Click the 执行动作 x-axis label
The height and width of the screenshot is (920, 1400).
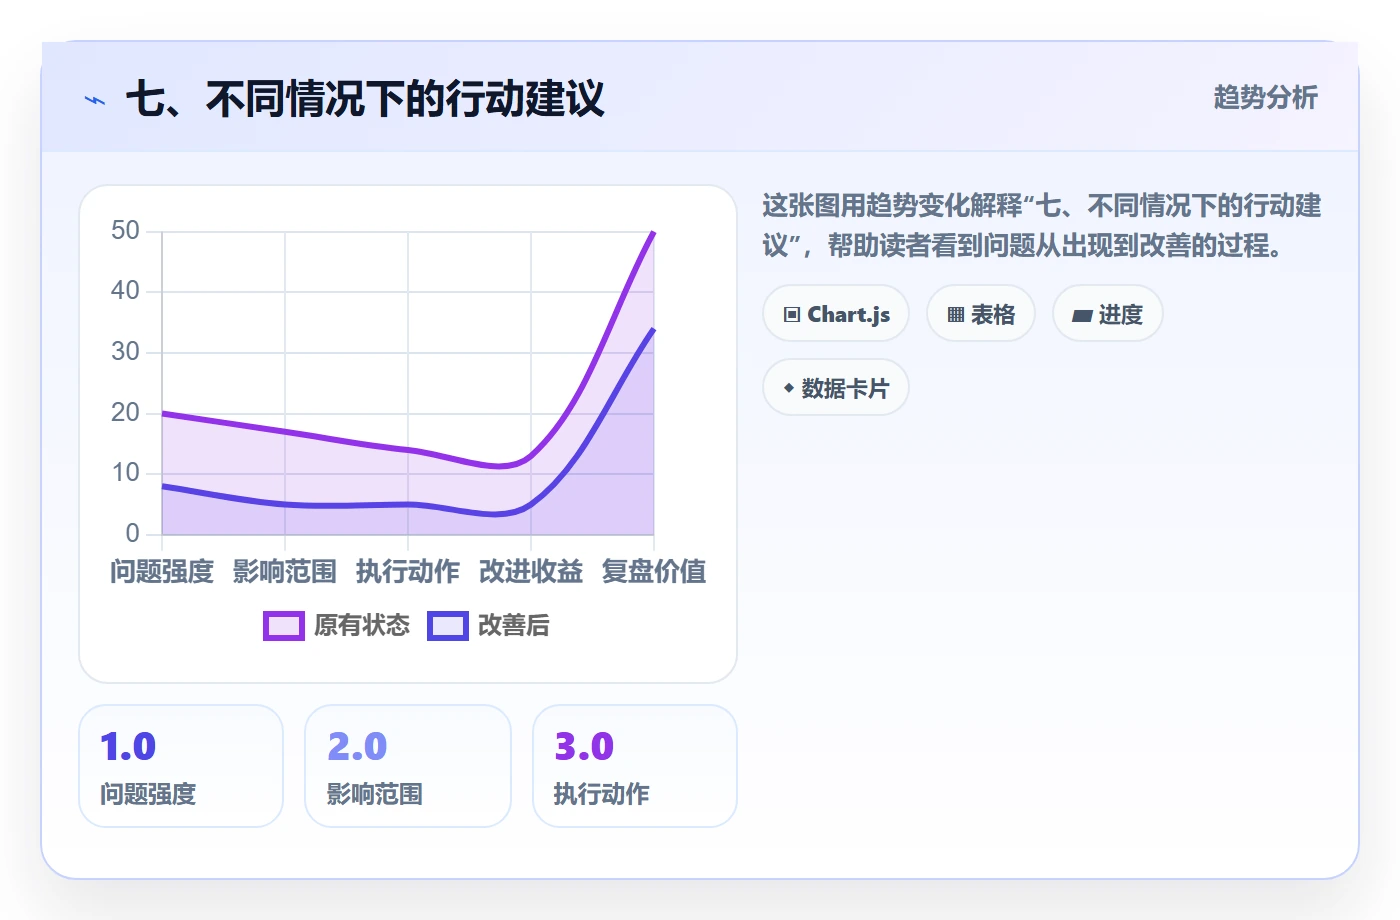408,572
